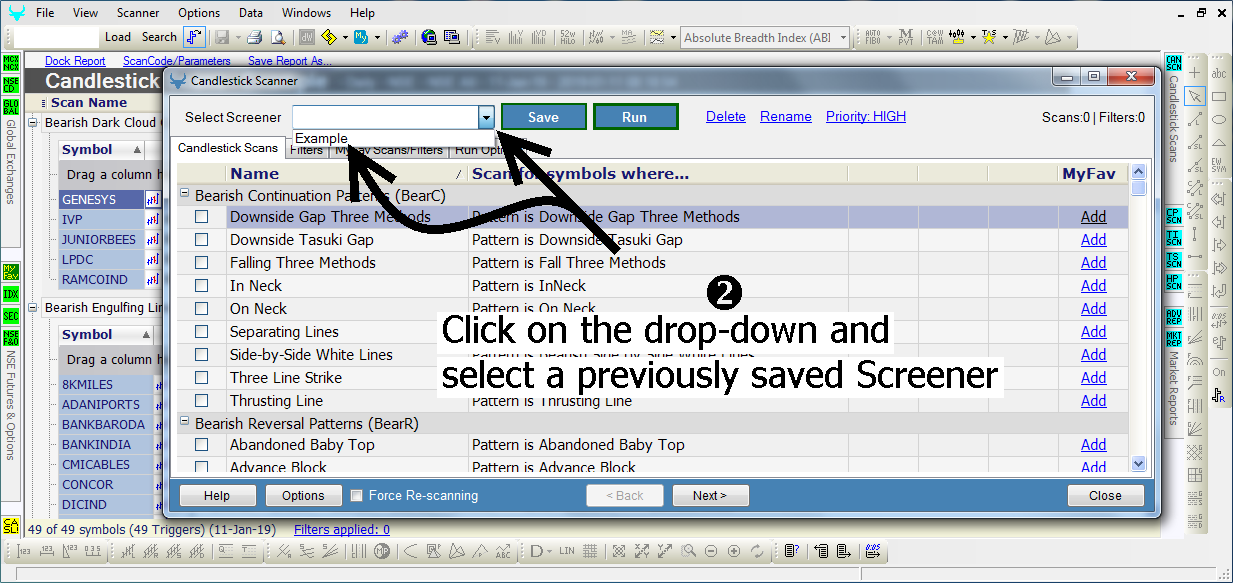Click the symbol input box beside Load
Screen dimensions: 1233x583
57,37
